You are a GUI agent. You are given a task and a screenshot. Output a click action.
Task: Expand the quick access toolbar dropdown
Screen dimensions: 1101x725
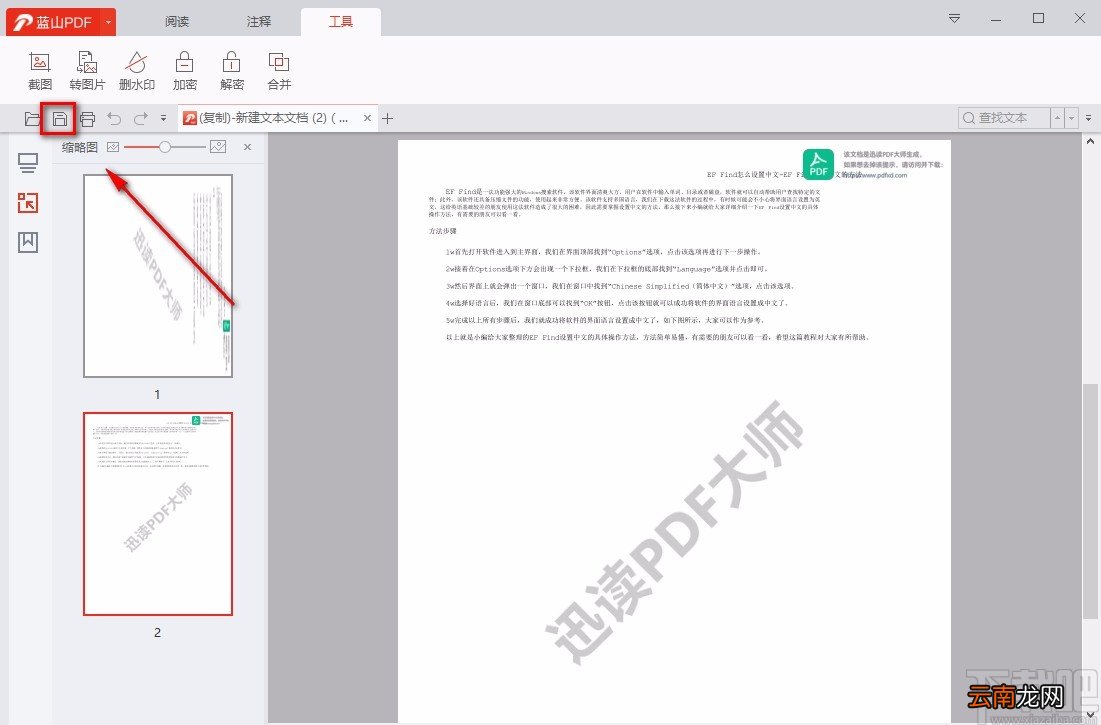[163, 119]
